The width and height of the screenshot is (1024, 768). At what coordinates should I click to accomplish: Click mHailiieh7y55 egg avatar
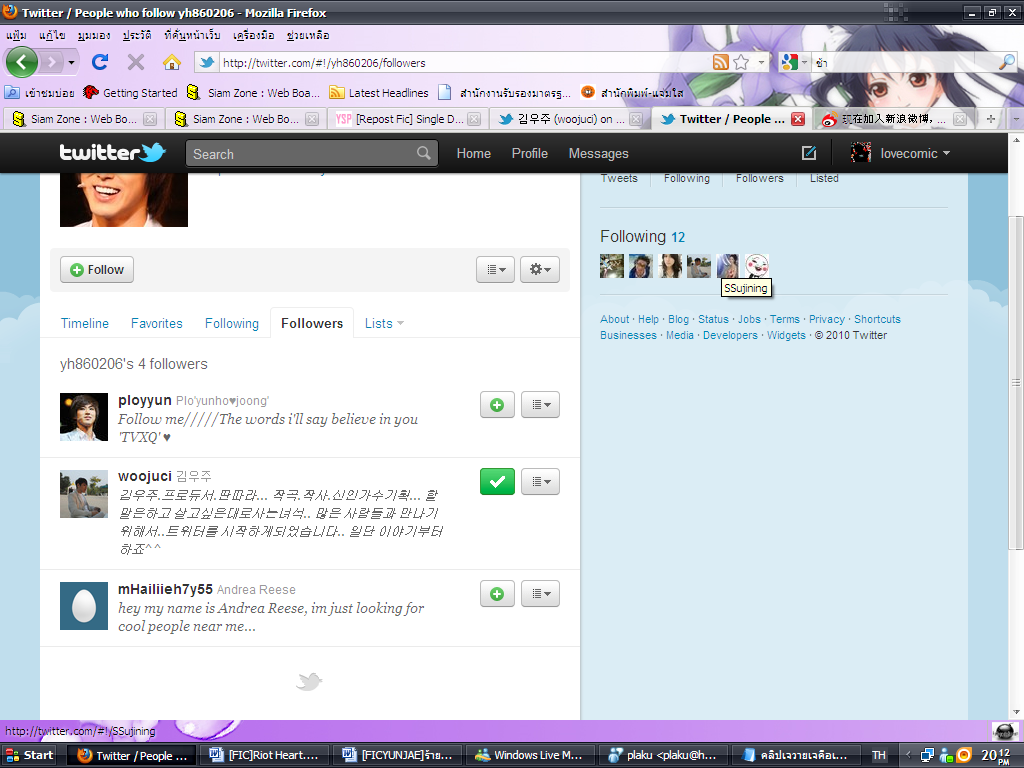coord(84,606)
